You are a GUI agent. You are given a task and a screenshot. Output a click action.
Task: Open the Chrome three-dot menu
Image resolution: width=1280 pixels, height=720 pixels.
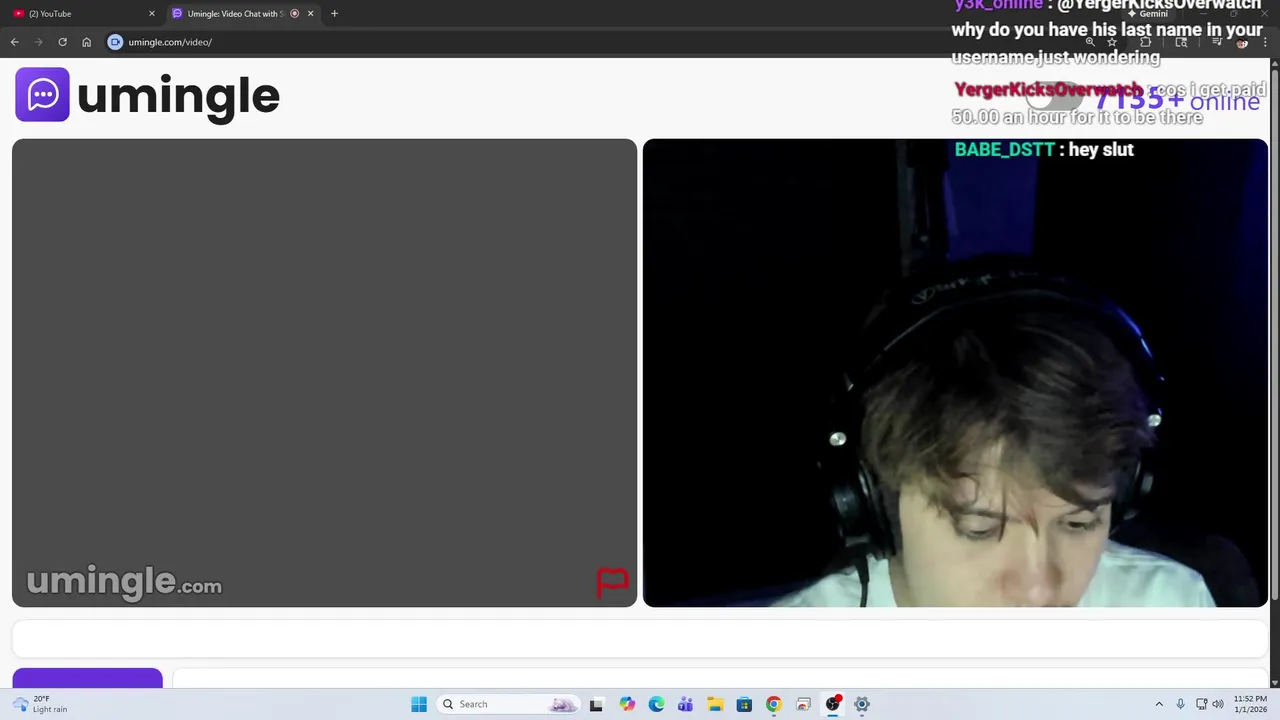click(1265, 42)
